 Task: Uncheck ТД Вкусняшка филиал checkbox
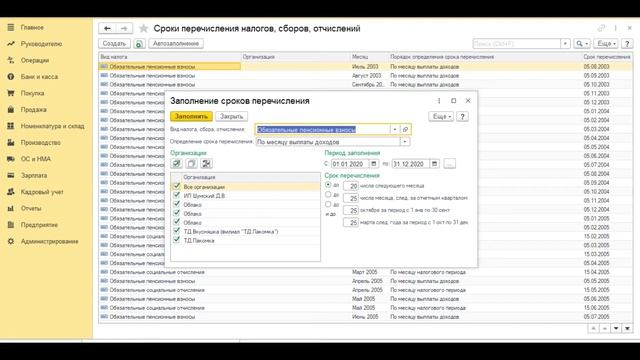tap(177, 231)
